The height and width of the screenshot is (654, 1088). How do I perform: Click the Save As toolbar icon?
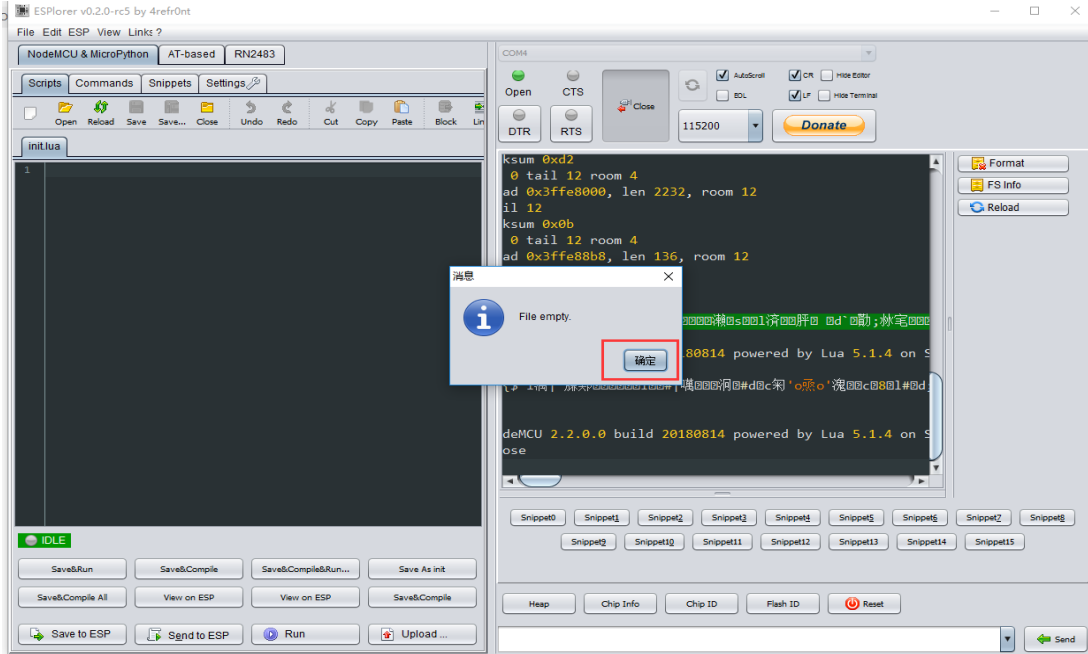tap(171, 112)
